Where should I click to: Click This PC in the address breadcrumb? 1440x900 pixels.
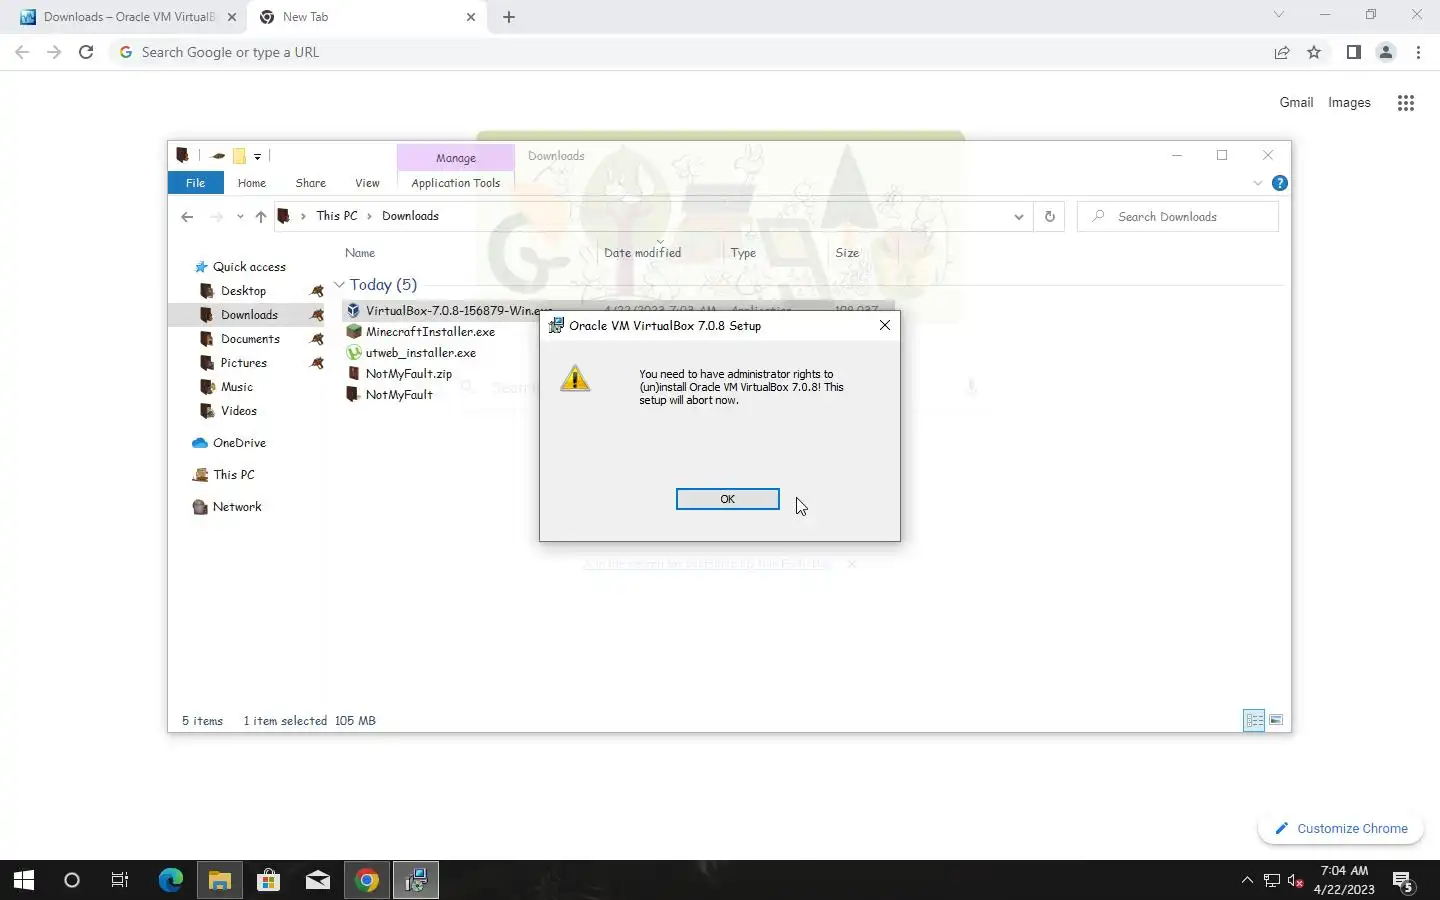tap(337, 216)
